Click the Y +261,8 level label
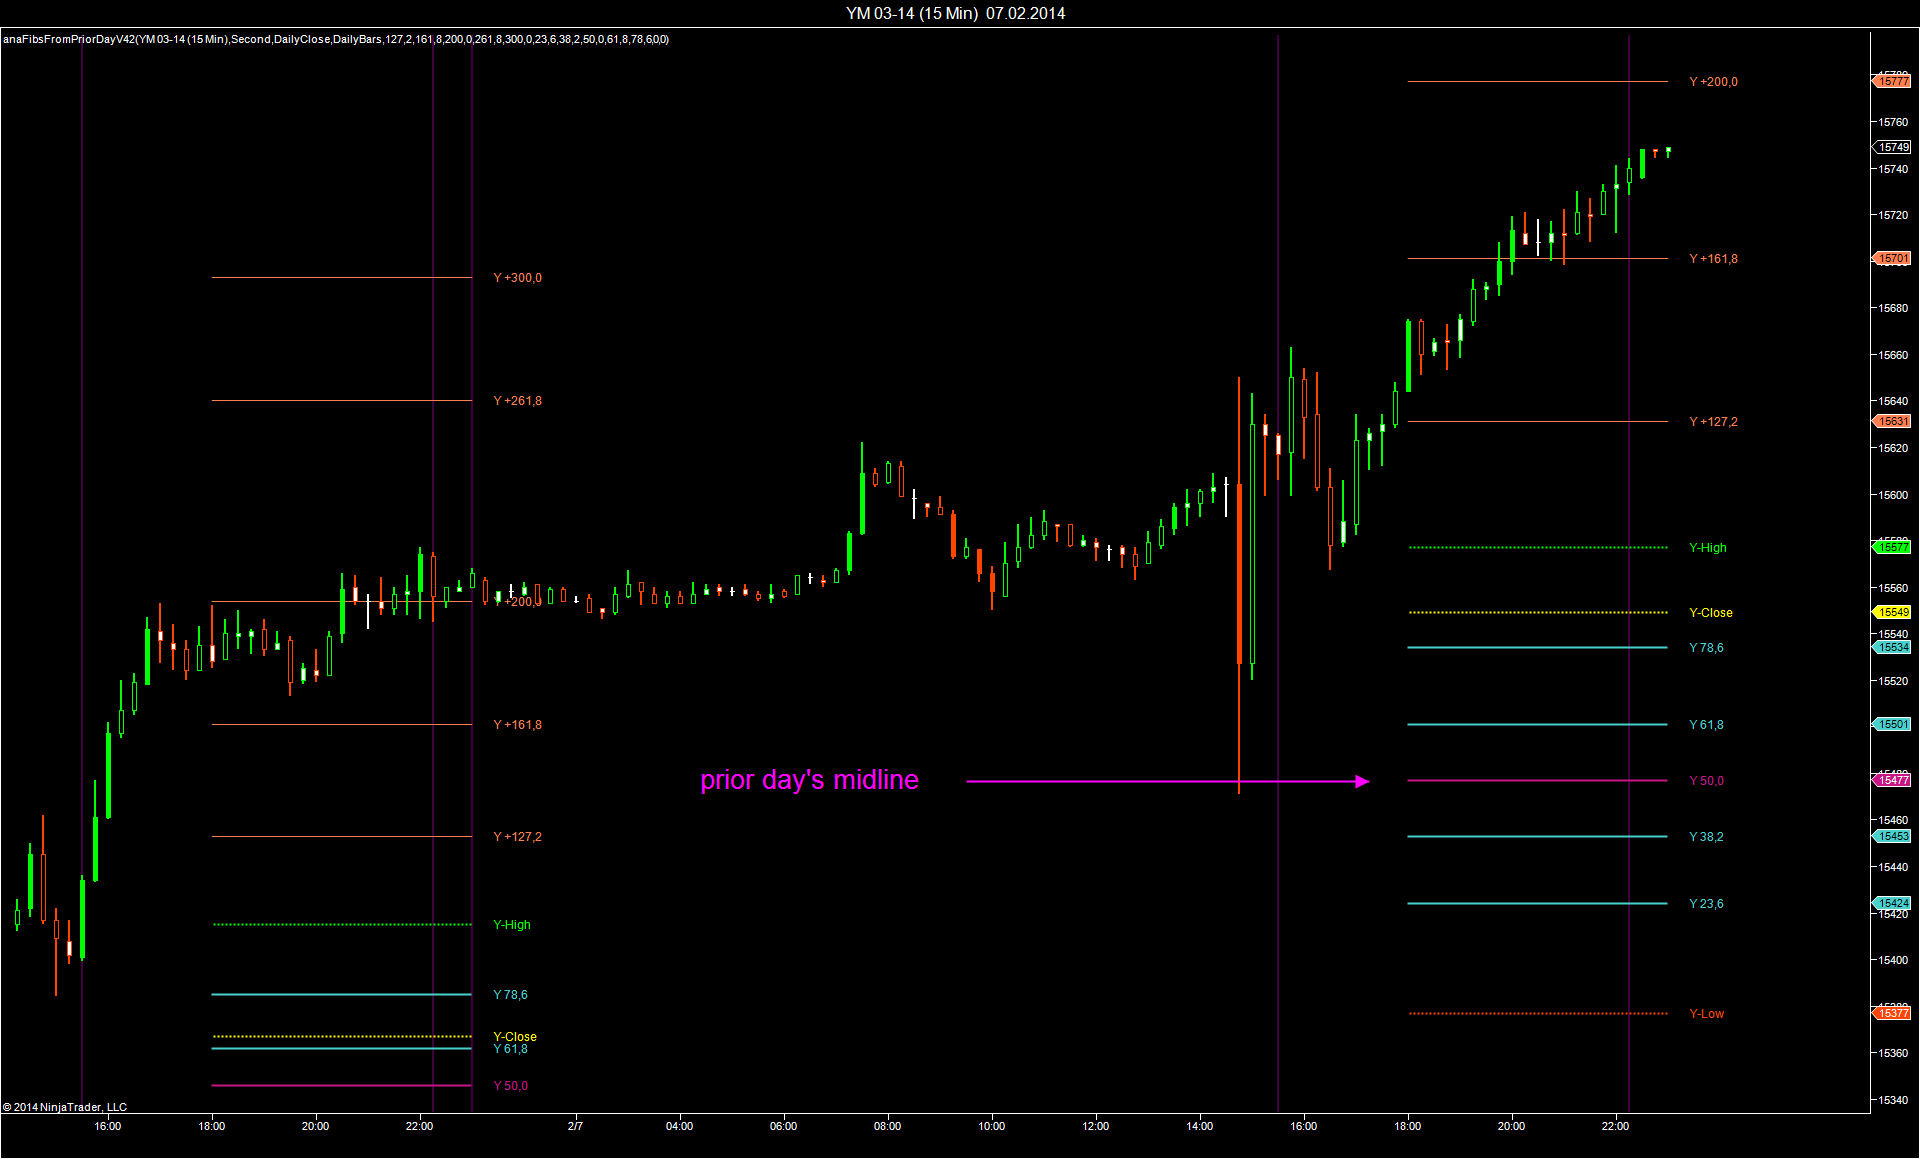The width and height of the screenshot is (1920, 1159). (517, 401)
